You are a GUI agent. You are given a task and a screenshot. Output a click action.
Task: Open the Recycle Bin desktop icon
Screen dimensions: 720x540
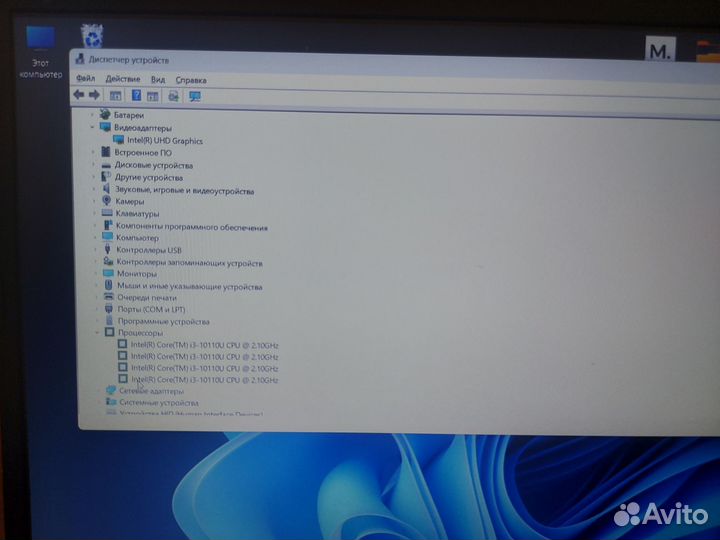[x=92, y=36]
